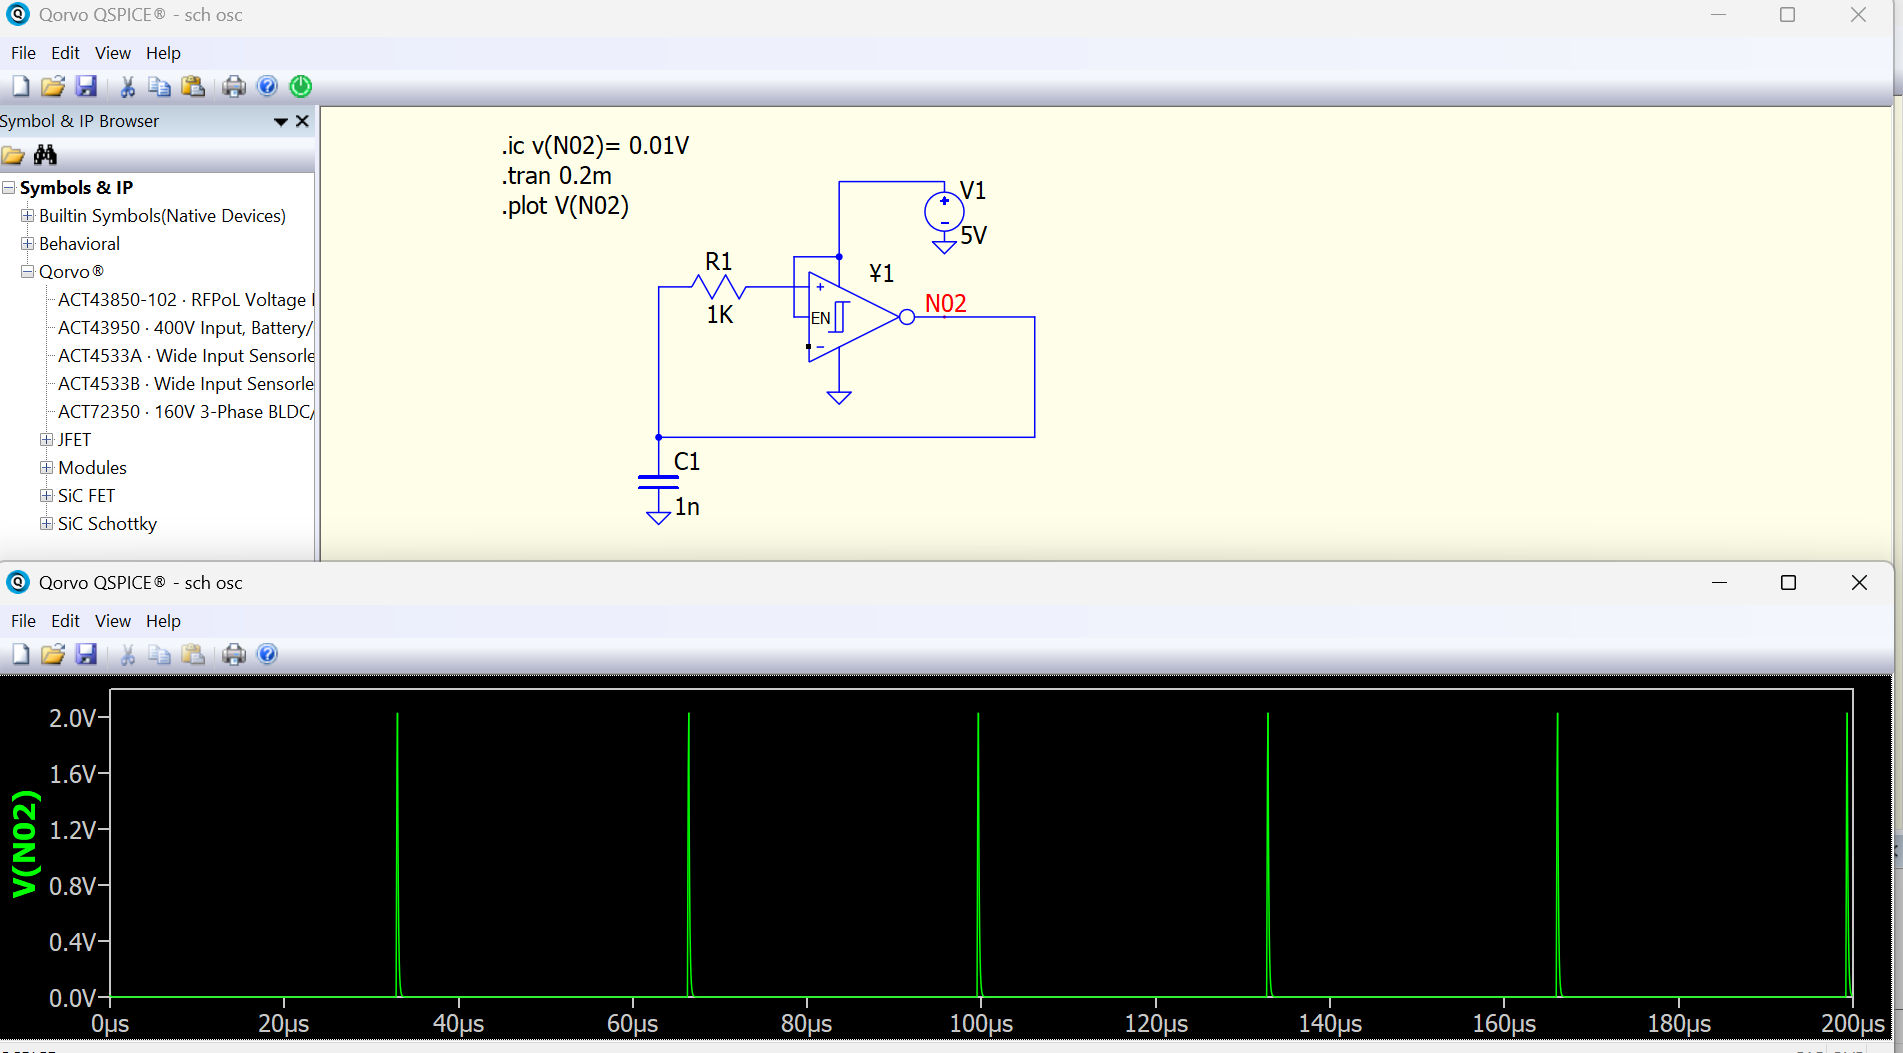
Task: Select ACT72350 160V 3-Phase BLDC entry
Action: [185, 412]
